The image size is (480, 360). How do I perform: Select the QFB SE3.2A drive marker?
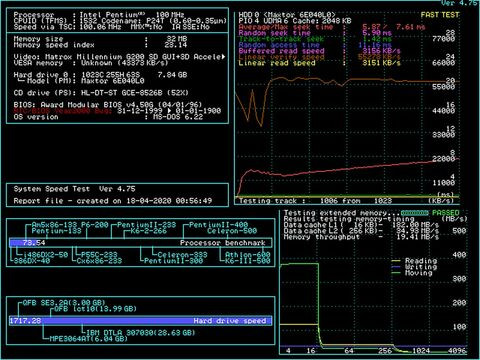click(x=64, y=303)
